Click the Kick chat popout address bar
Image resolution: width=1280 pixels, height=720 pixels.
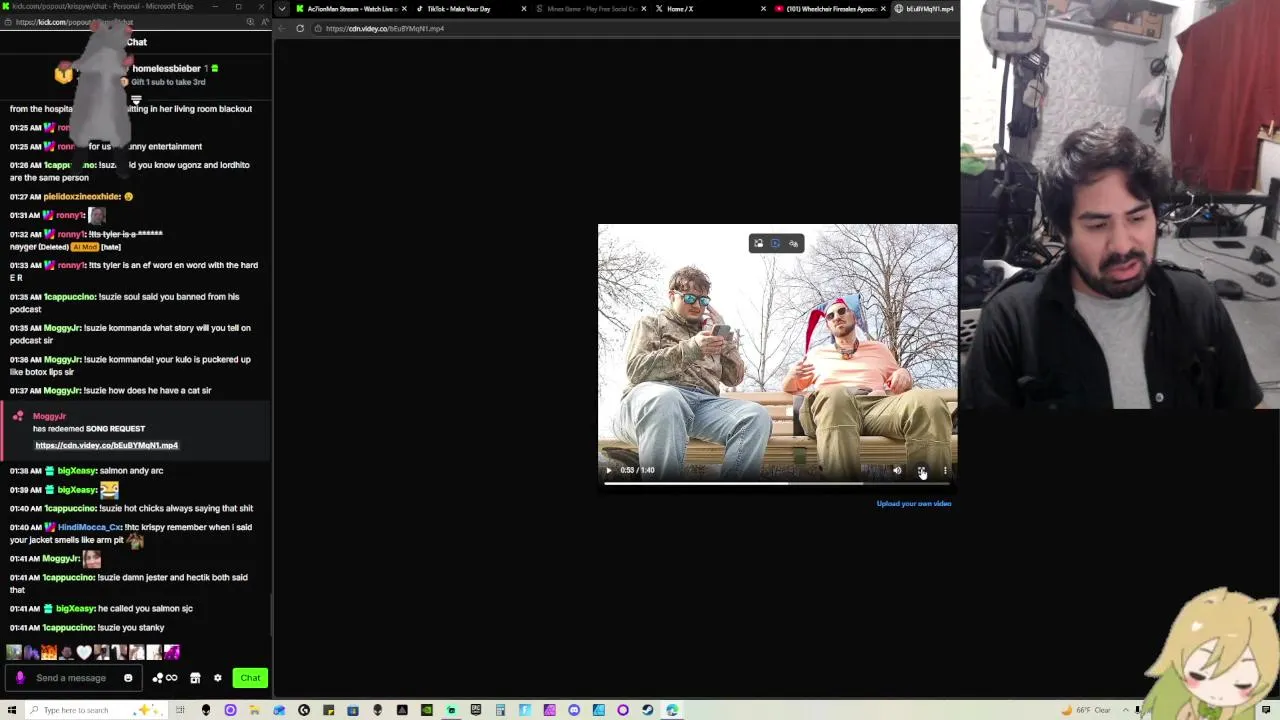(x=125, y=22)
